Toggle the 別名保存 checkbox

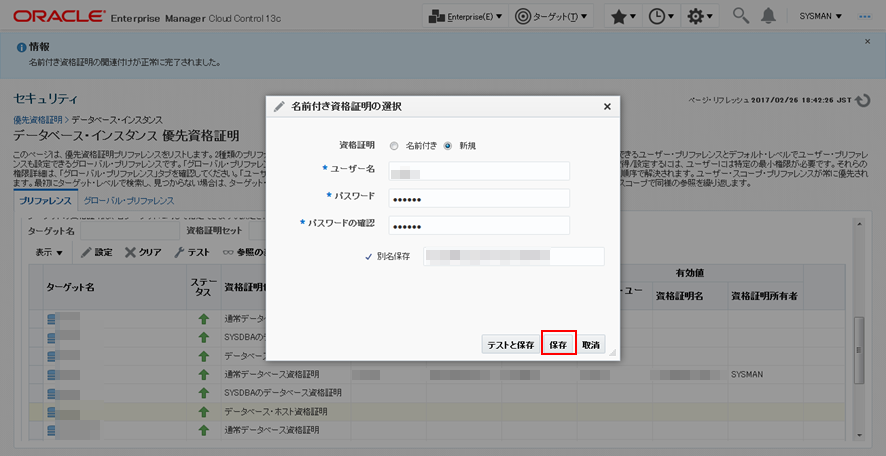[x=368, y=256]
